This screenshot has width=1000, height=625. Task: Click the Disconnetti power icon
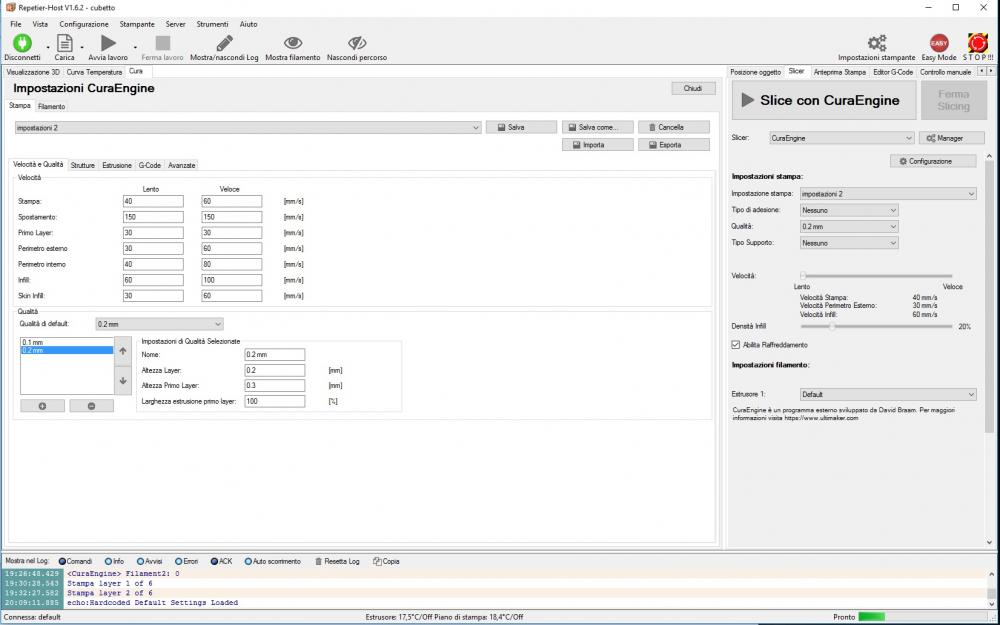click(x=22, y=43)
